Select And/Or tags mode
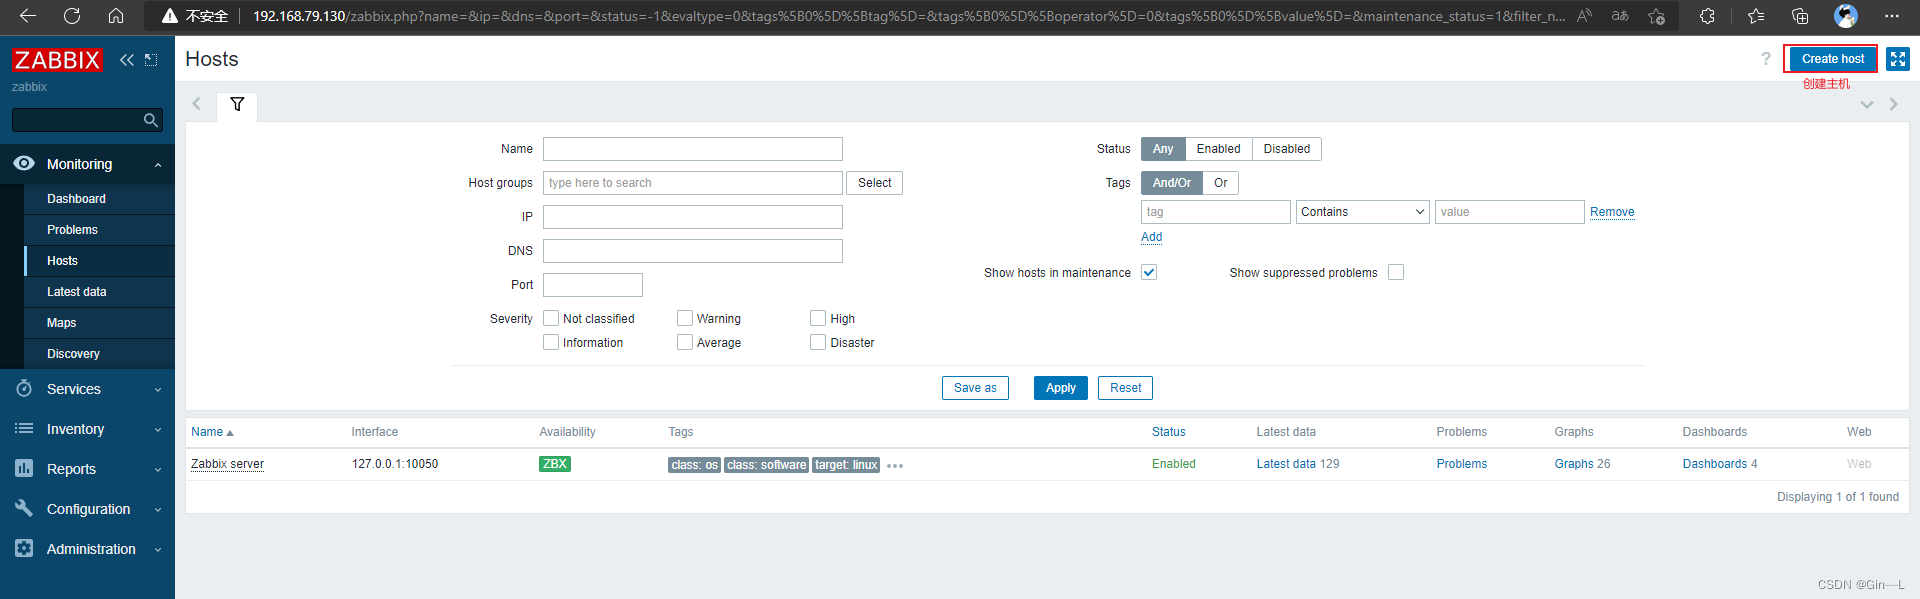Image resolution: width=1920 pixels, height=599 pixels. [x=1172, y=183]
